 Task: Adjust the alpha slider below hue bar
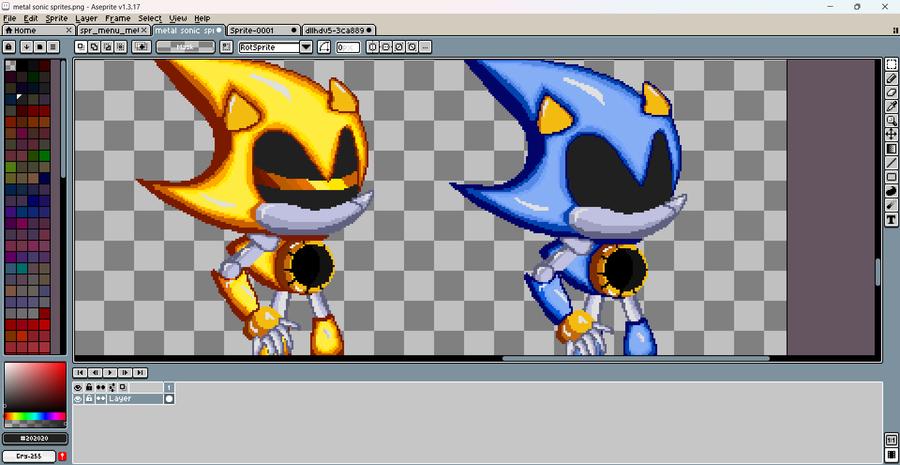tap(36, 424)
